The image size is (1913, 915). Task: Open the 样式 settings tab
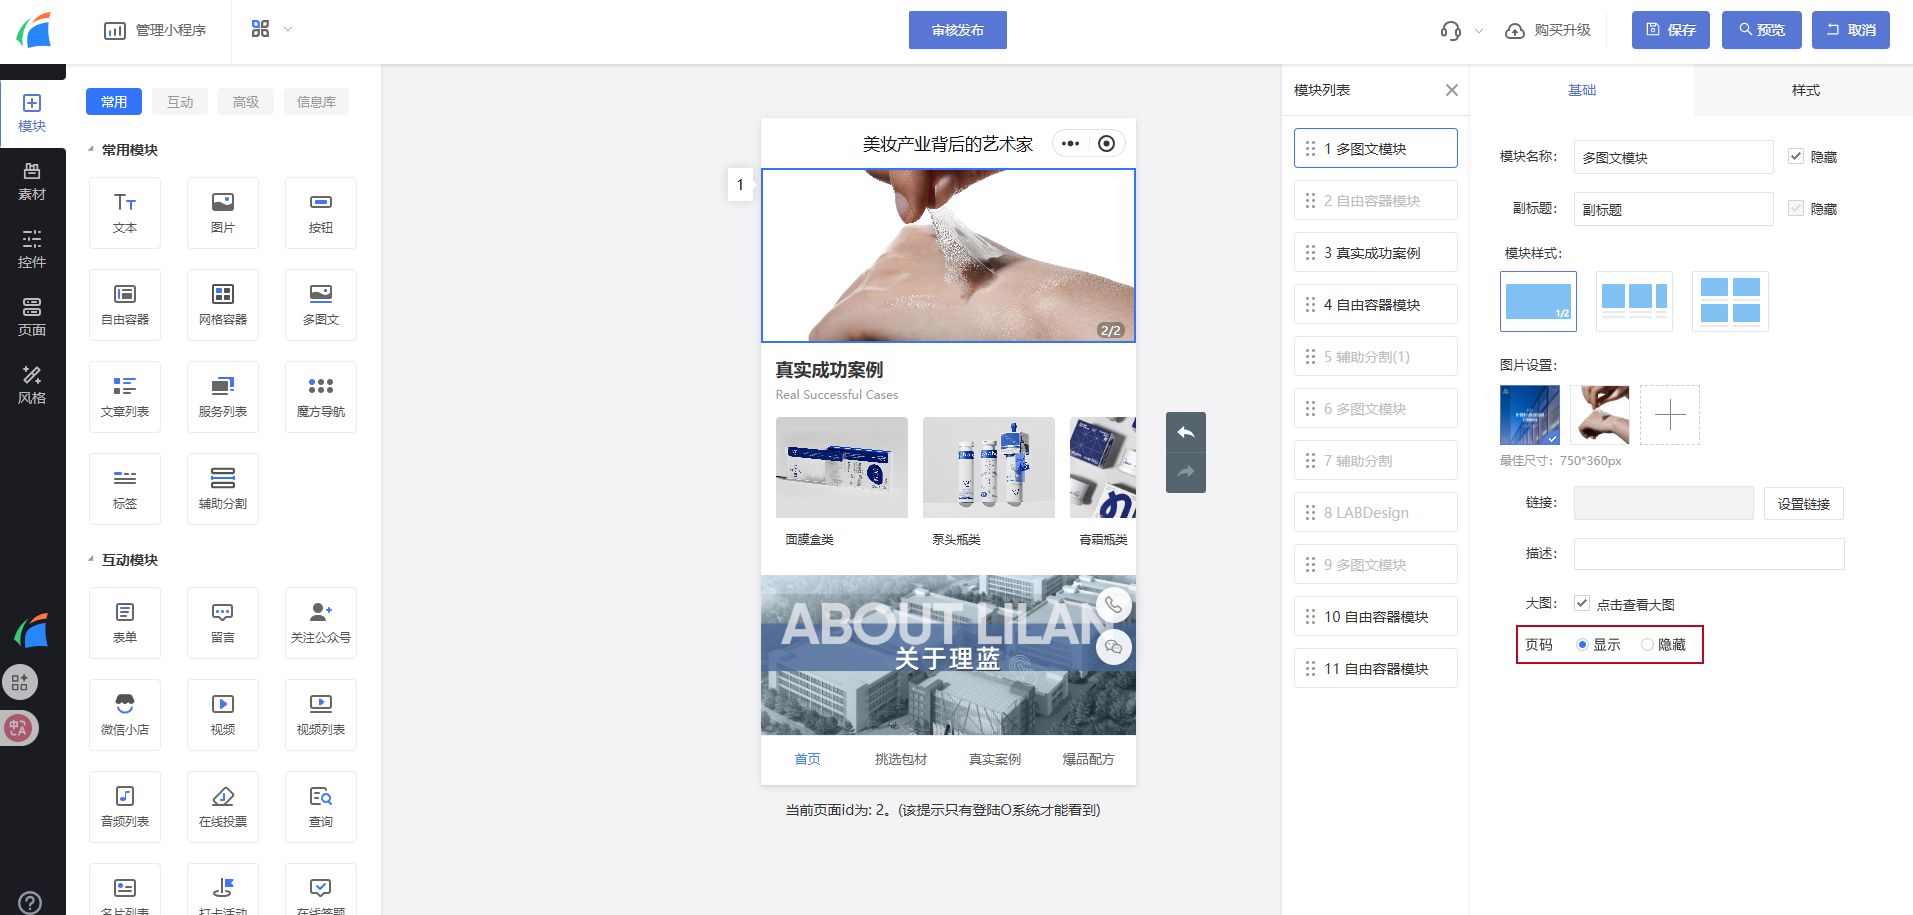pyautogui.click(x=1805, y=90)
